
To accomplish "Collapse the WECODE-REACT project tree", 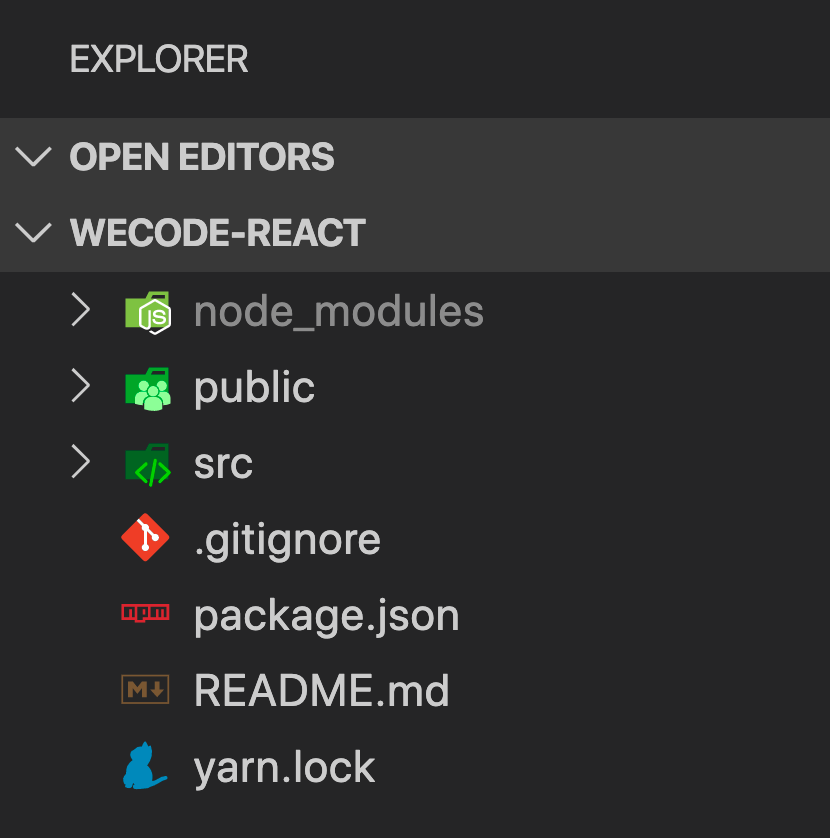I will pos(33,232).
